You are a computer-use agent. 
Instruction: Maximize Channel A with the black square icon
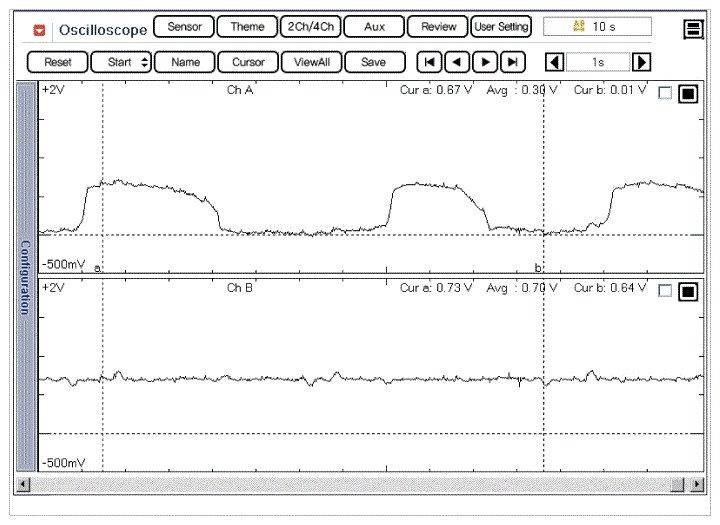click(x=687, y=94)
